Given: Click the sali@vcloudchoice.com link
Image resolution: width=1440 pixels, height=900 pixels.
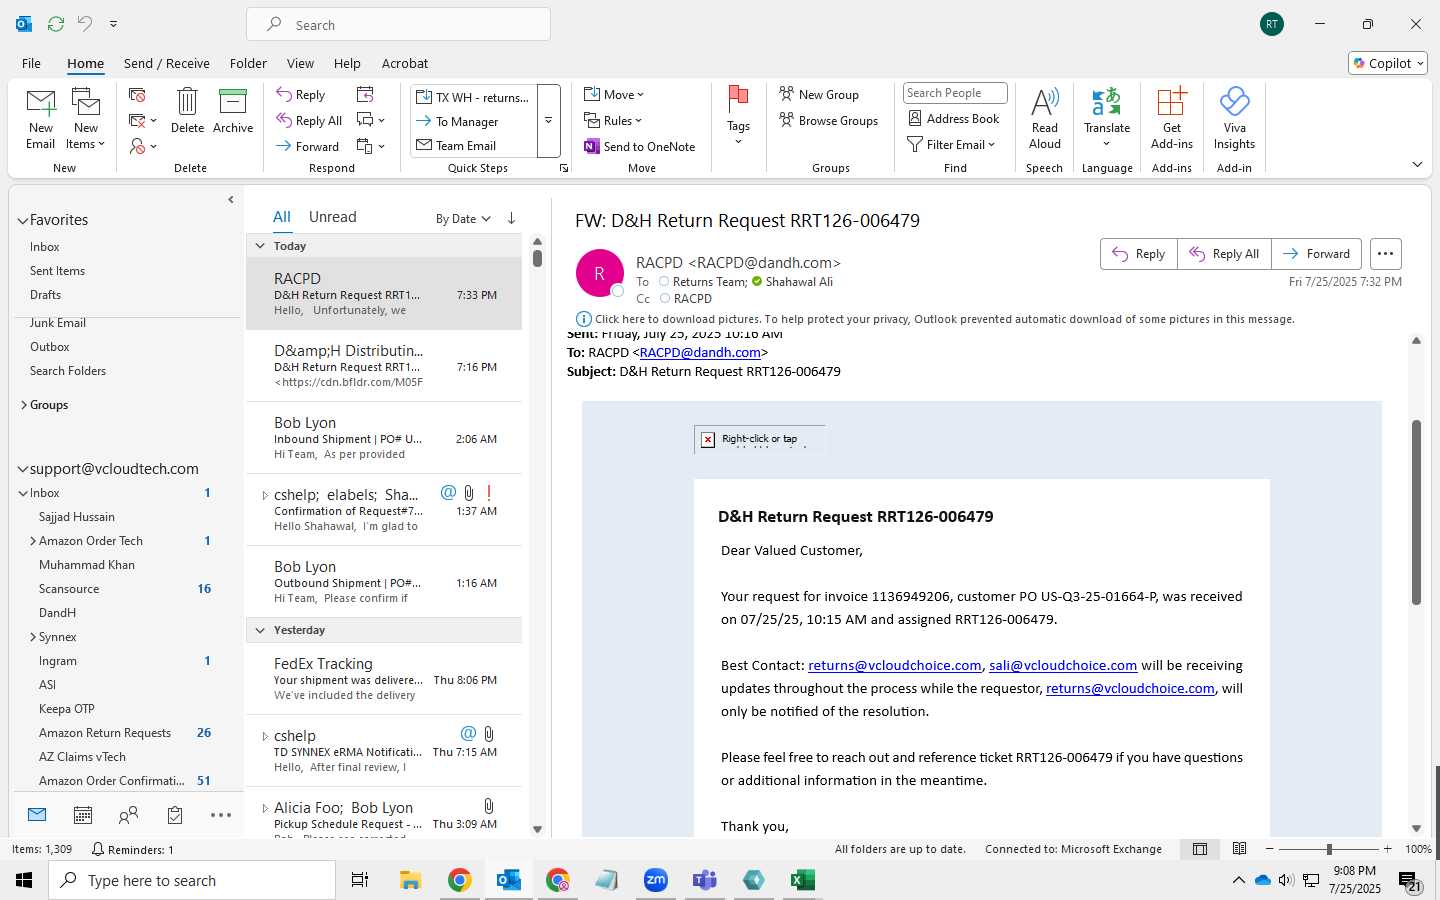Looking at the screenshot, I should 1063,665.
